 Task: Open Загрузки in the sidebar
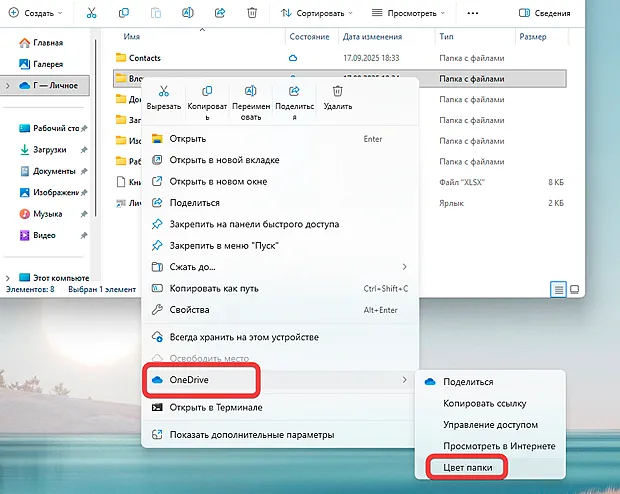[x=43, y=150]
